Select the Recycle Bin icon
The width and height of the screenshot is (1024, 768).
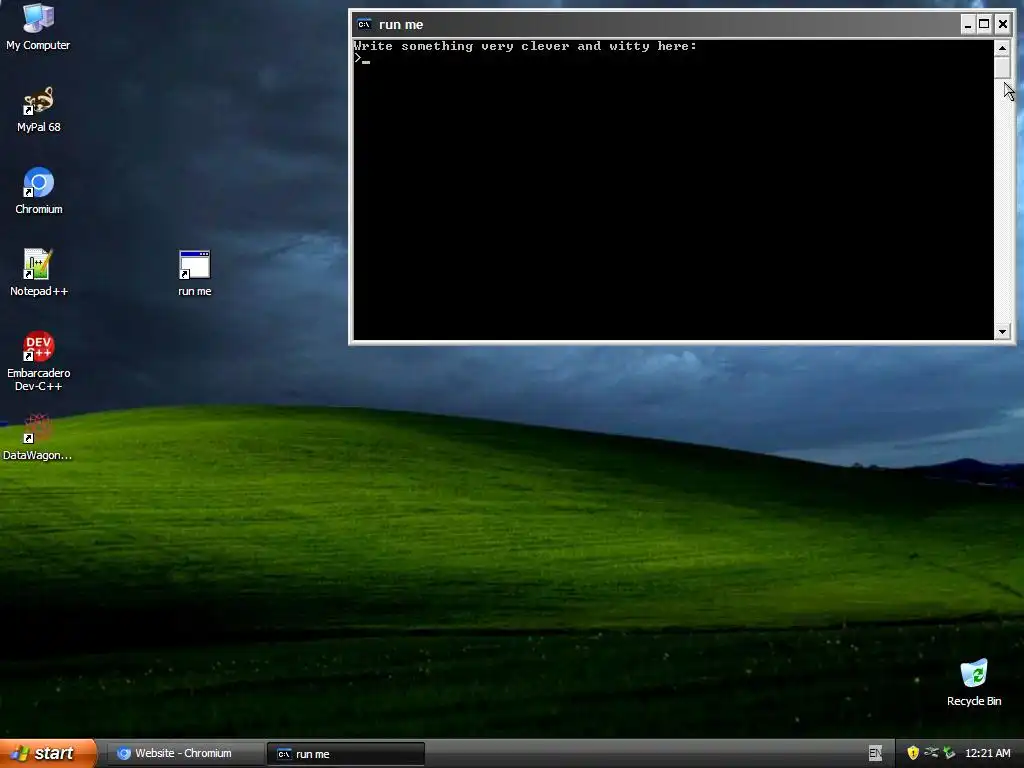point(974,683)
